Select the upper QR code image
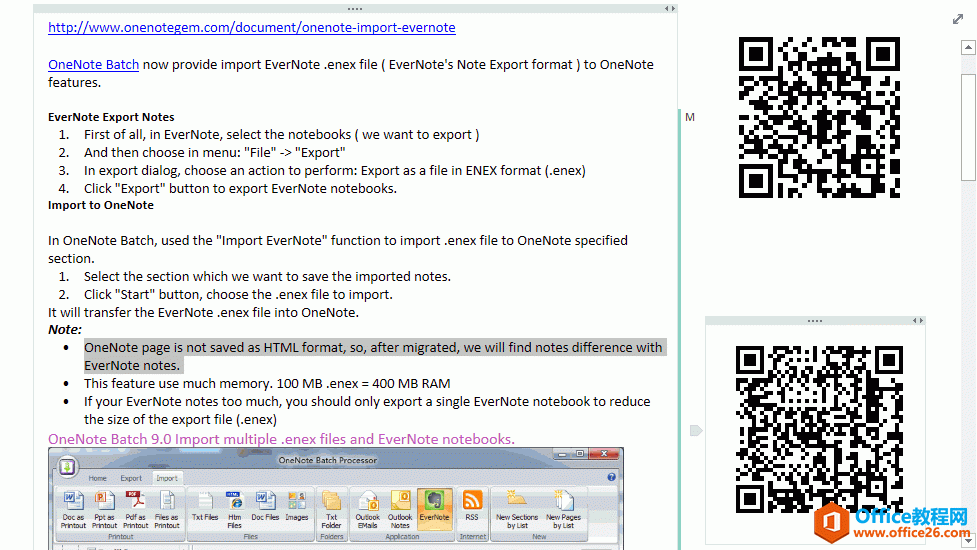 [819, 117]
